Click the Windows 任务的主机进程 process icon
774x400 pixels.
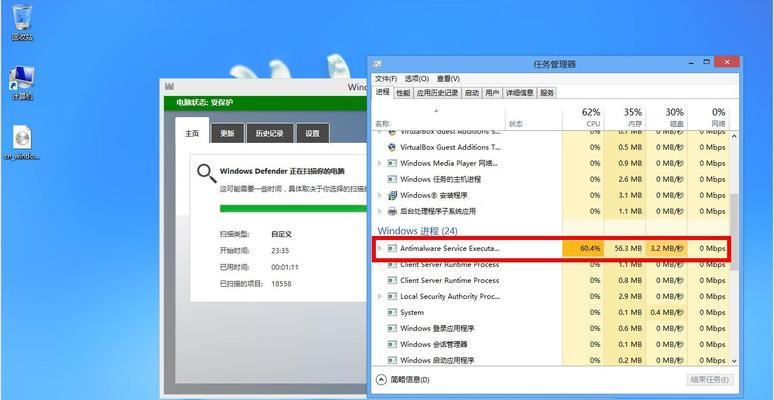pos(392,179)
